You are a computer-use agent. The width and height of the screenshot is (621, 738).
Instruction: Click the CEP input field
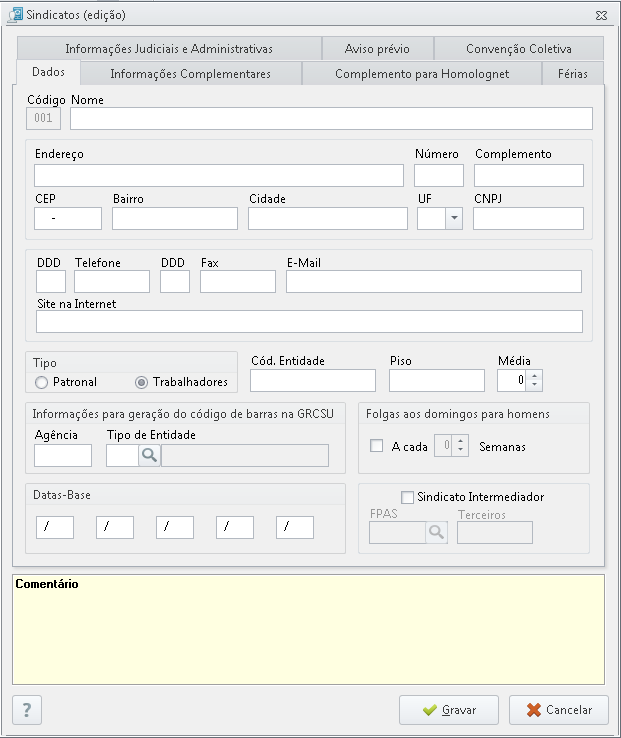coord(68,218)
